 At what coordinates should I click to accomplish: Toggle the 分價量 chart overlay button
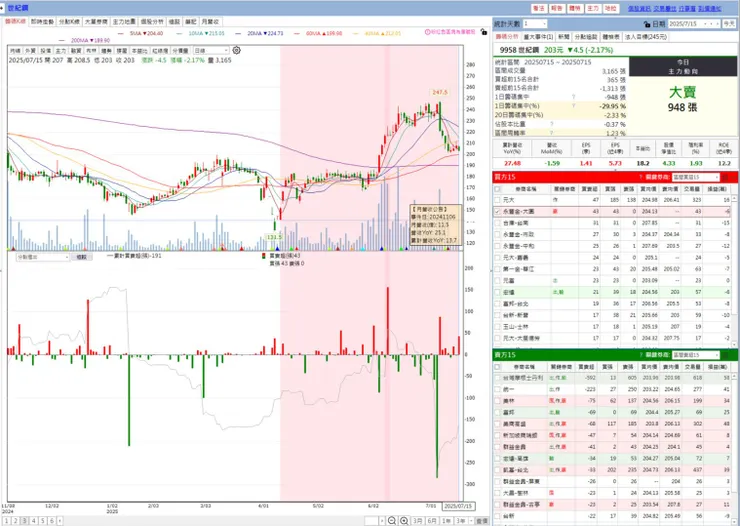pyautogui.click(x=180, y=50)
